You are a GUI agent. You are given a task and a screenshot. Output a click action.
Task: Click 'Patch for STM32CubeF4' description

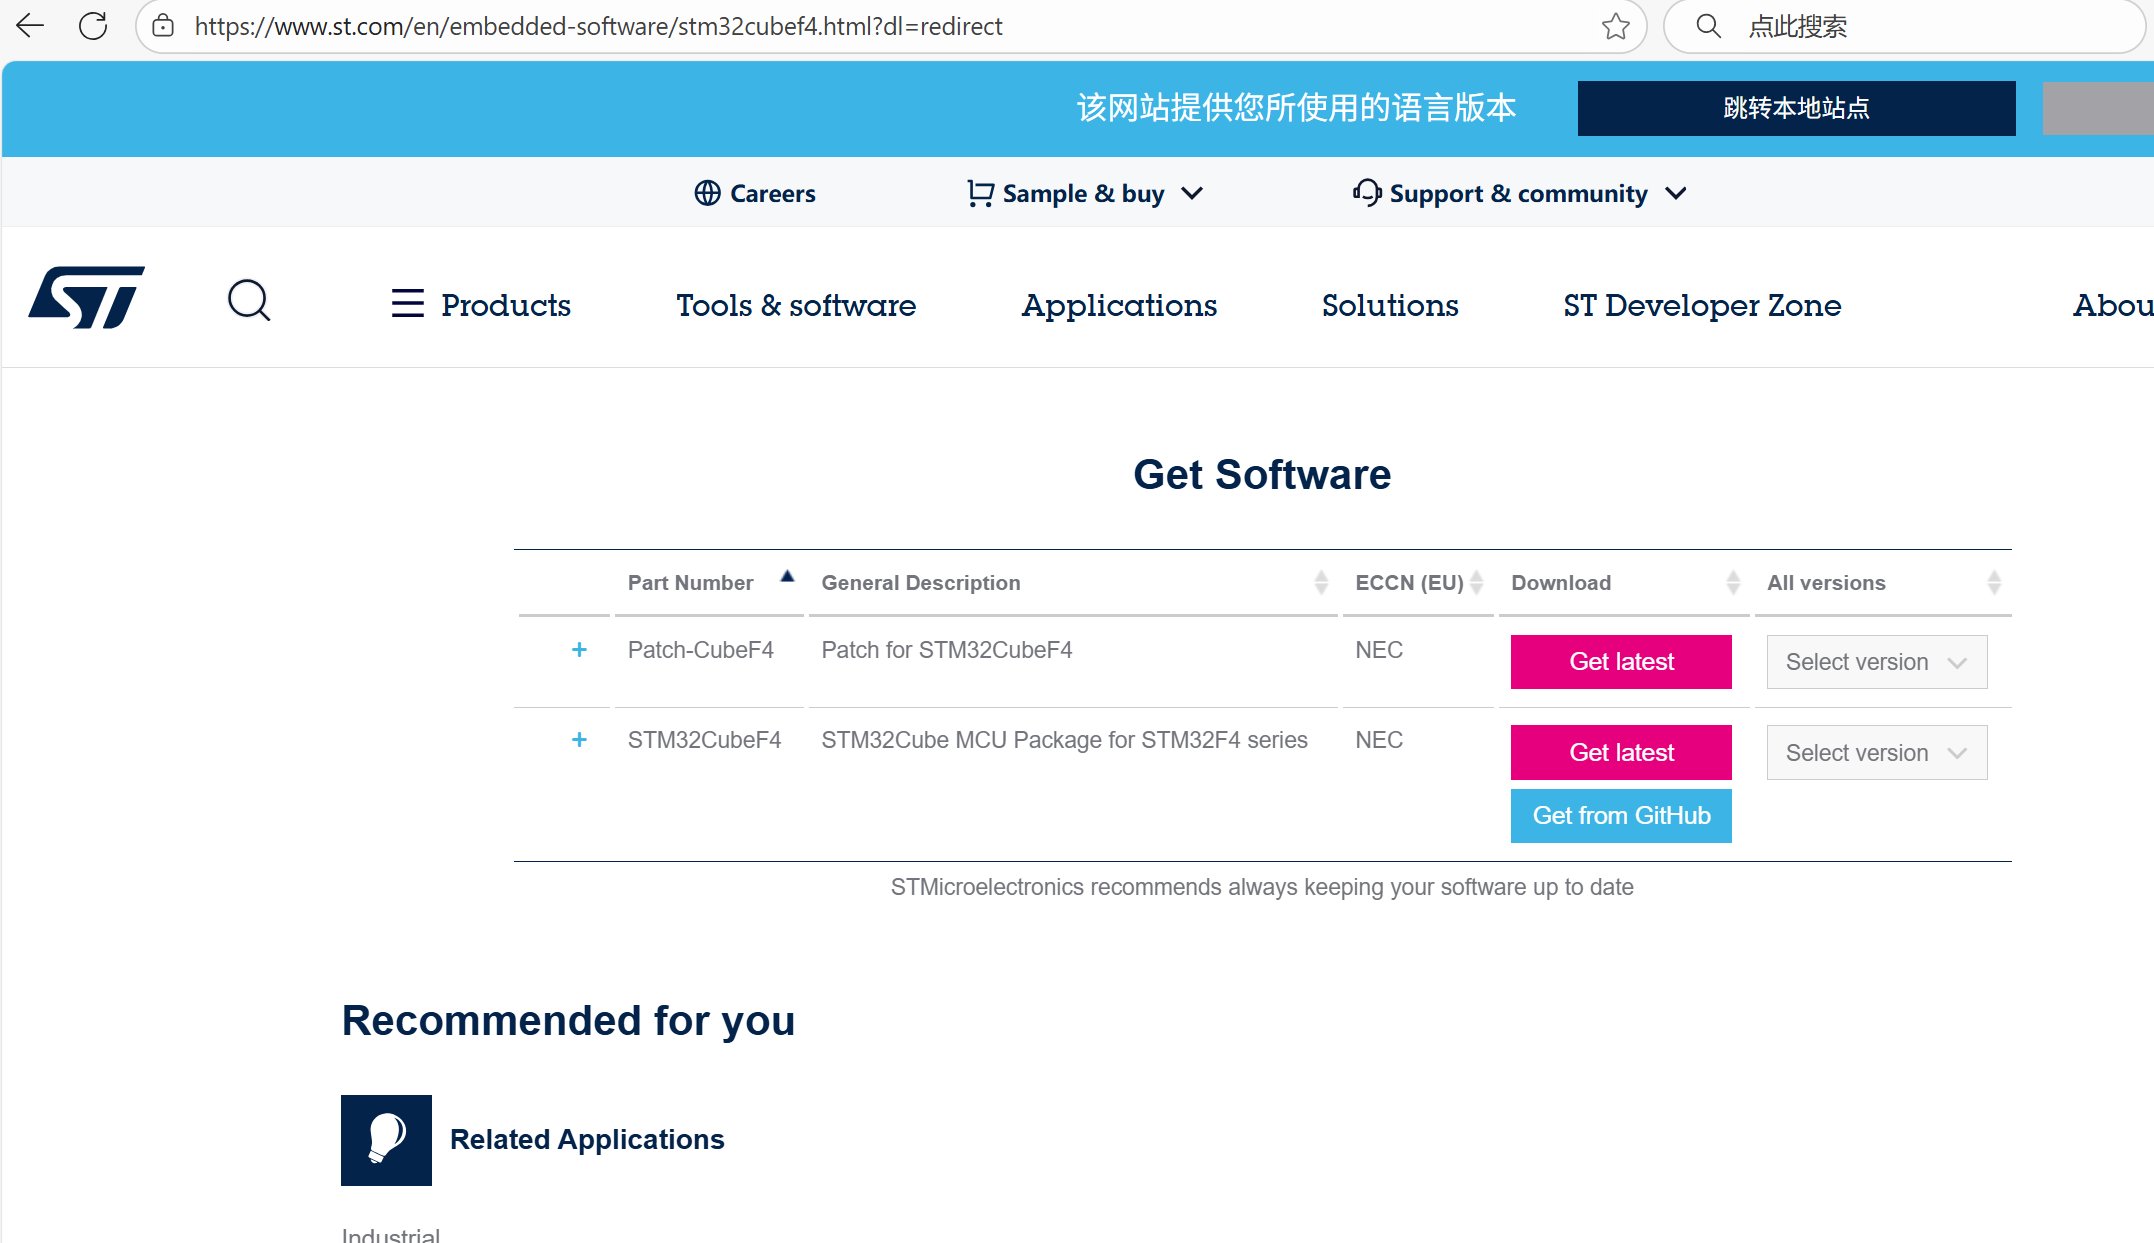point(946,650)
